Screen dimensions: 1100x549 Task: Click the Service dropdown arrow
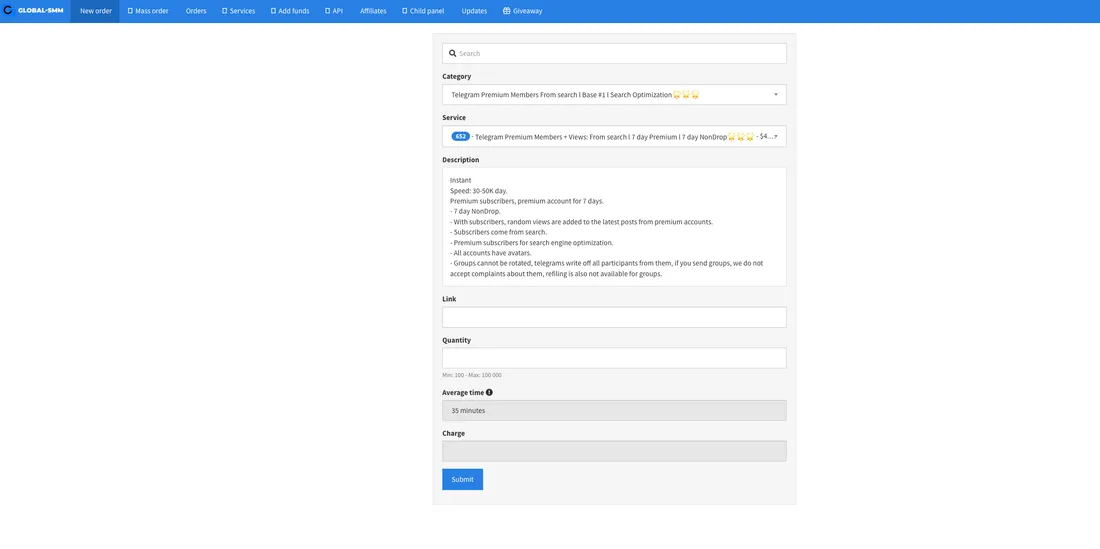tap(776, 137)
